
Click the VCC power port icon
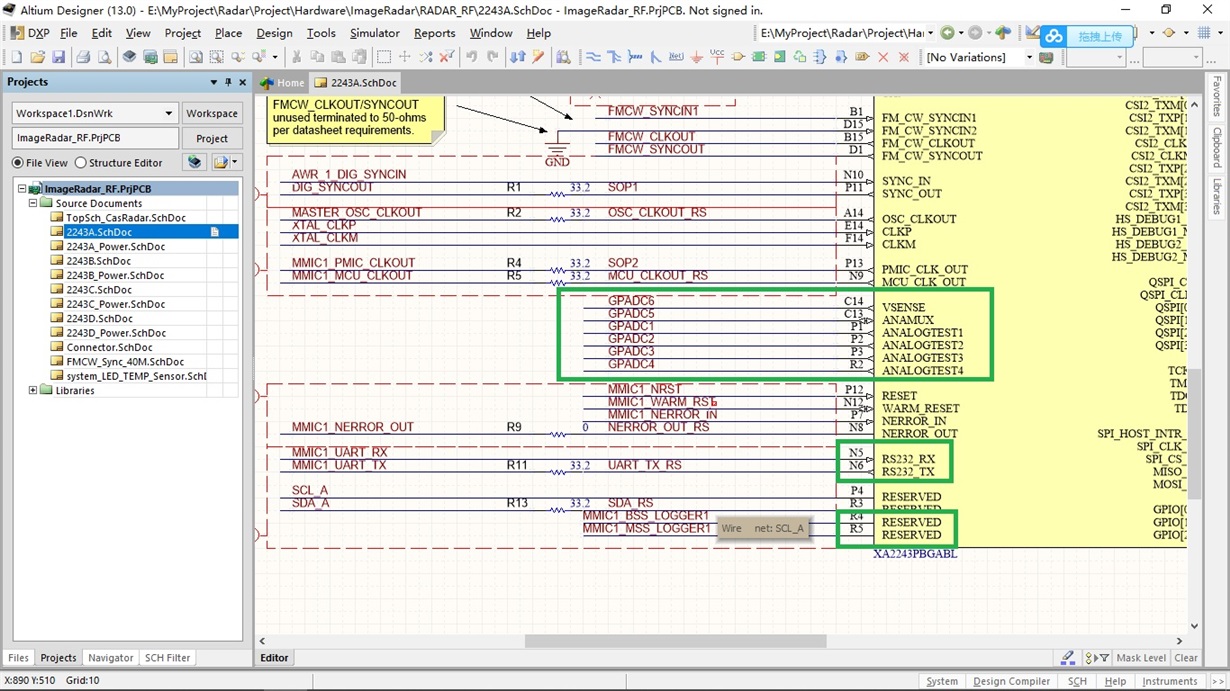tap(717, 57)
